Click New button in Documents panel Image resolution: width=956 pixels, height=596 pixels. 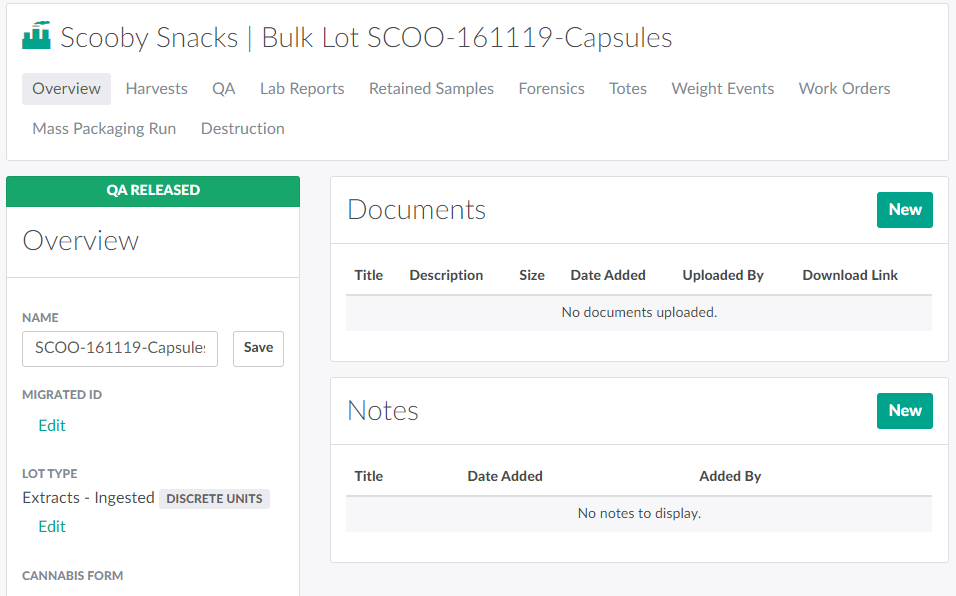click(x=904, y=210)
